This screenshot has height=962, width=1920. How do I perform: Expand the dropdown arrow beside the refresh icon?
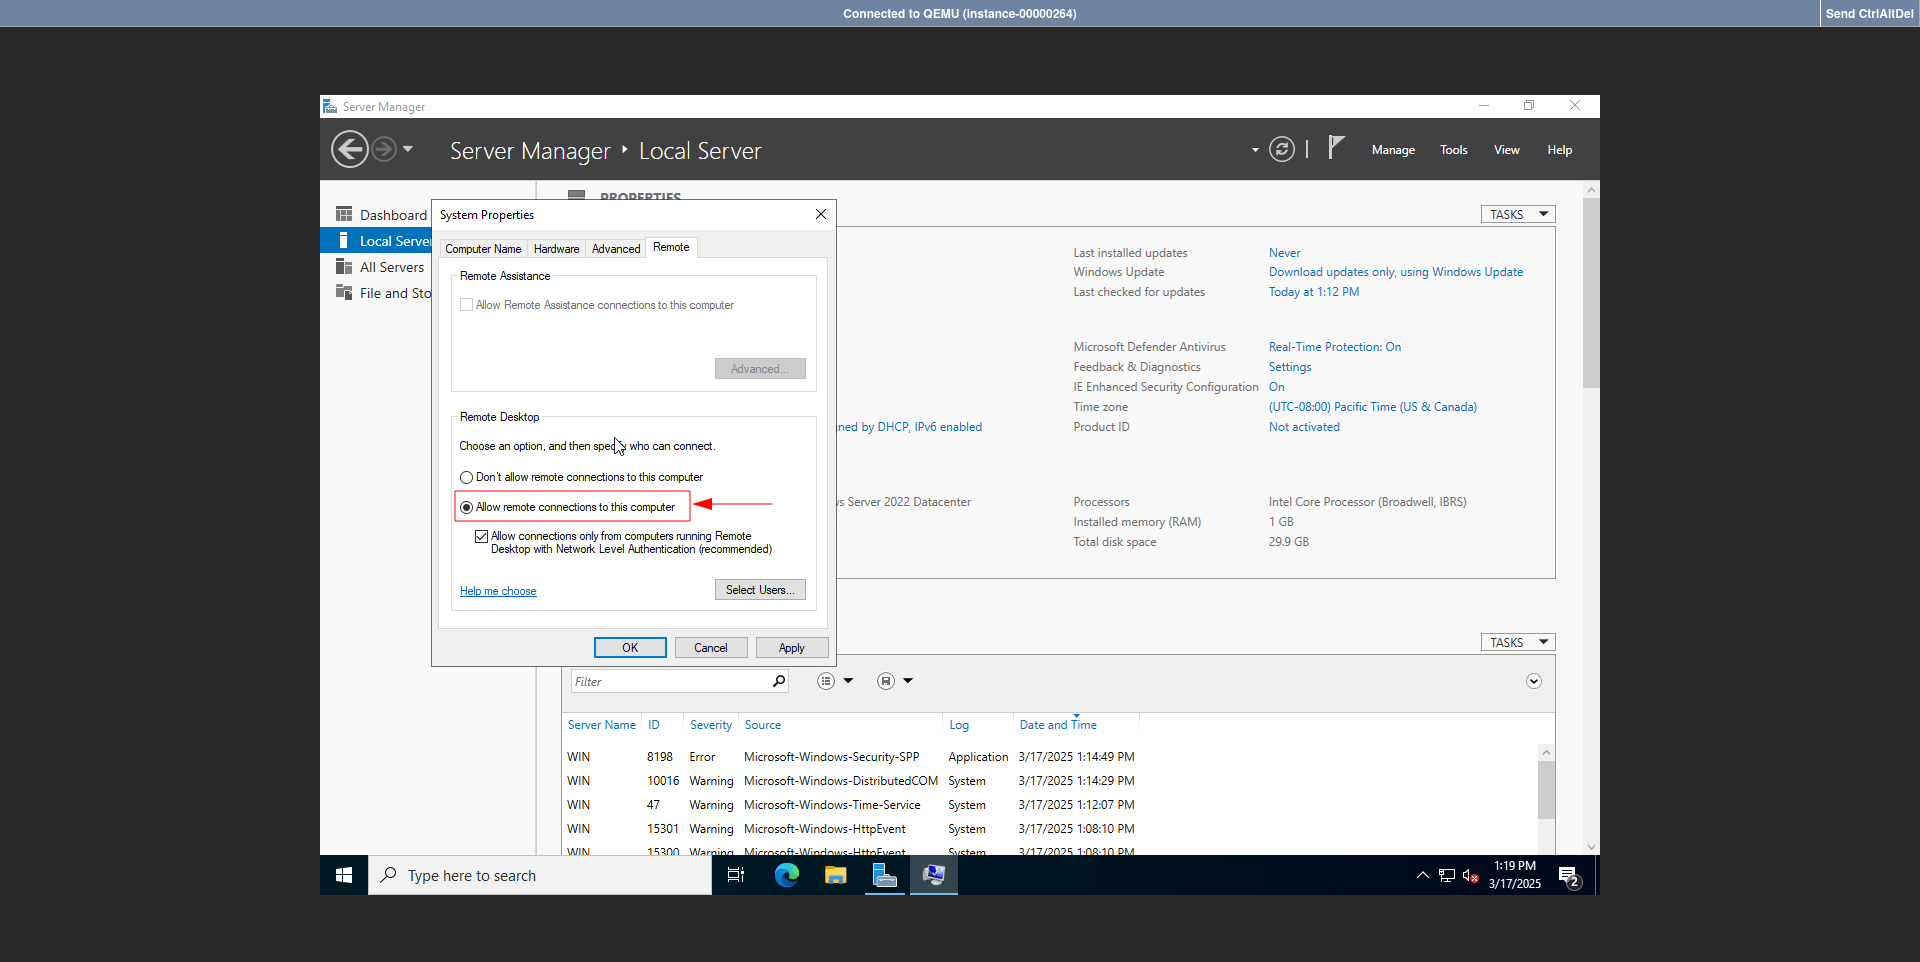(1255, 150)
